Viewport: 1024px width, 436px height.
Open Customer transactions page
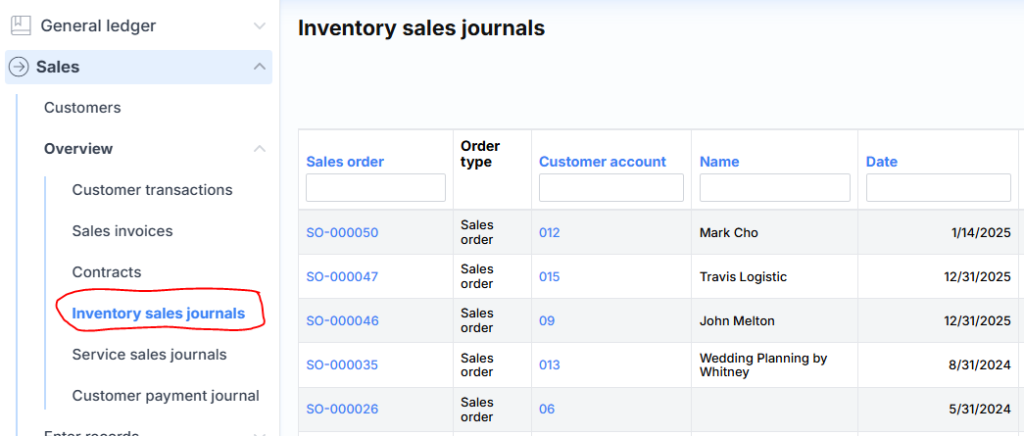(x=152, y=190)
